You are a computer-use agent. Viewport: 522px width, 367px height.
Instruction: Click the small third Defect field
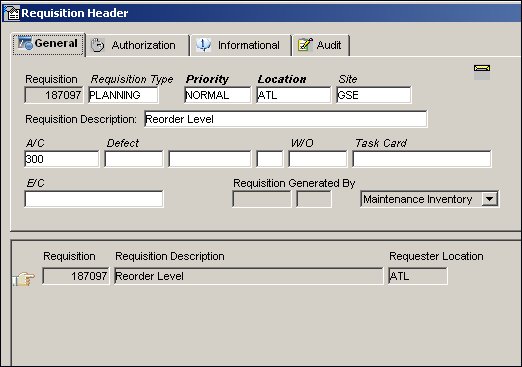(x=270, y=159)
